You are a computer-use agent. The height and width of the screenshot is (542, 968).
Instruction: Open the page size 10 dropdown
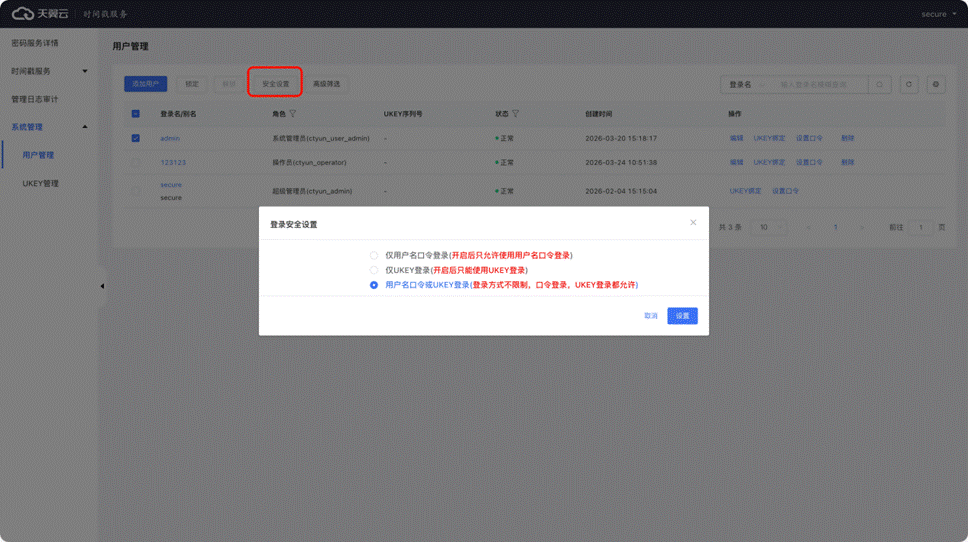coord(769,227)
